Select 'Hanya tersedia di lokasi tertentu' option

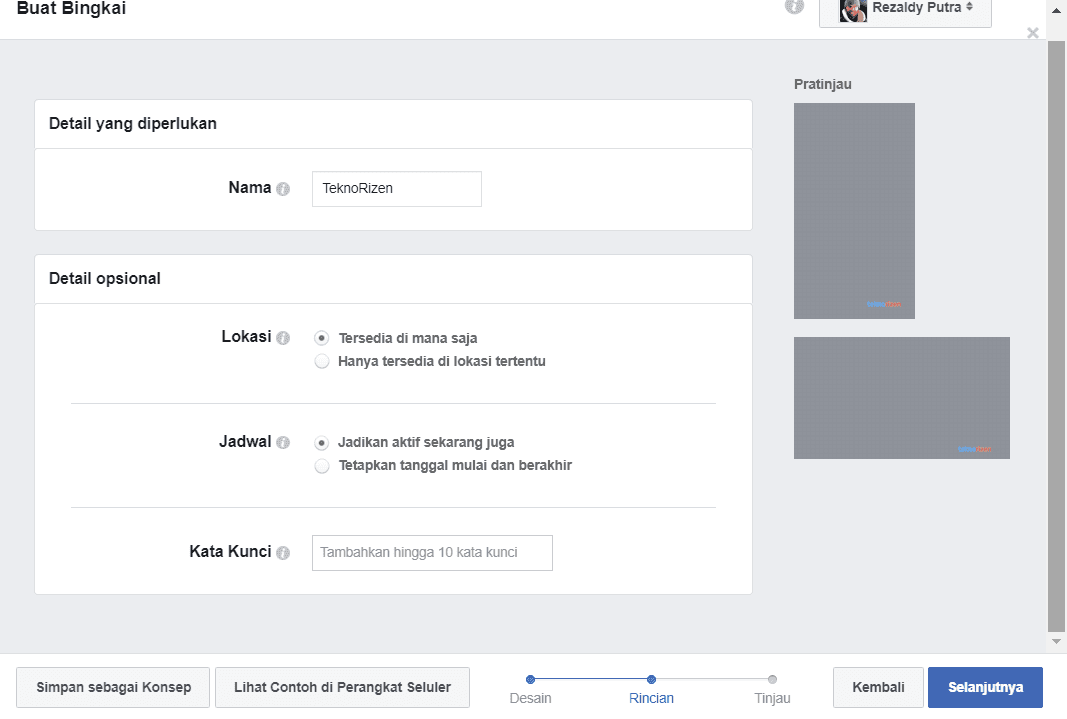click(322, 361)
